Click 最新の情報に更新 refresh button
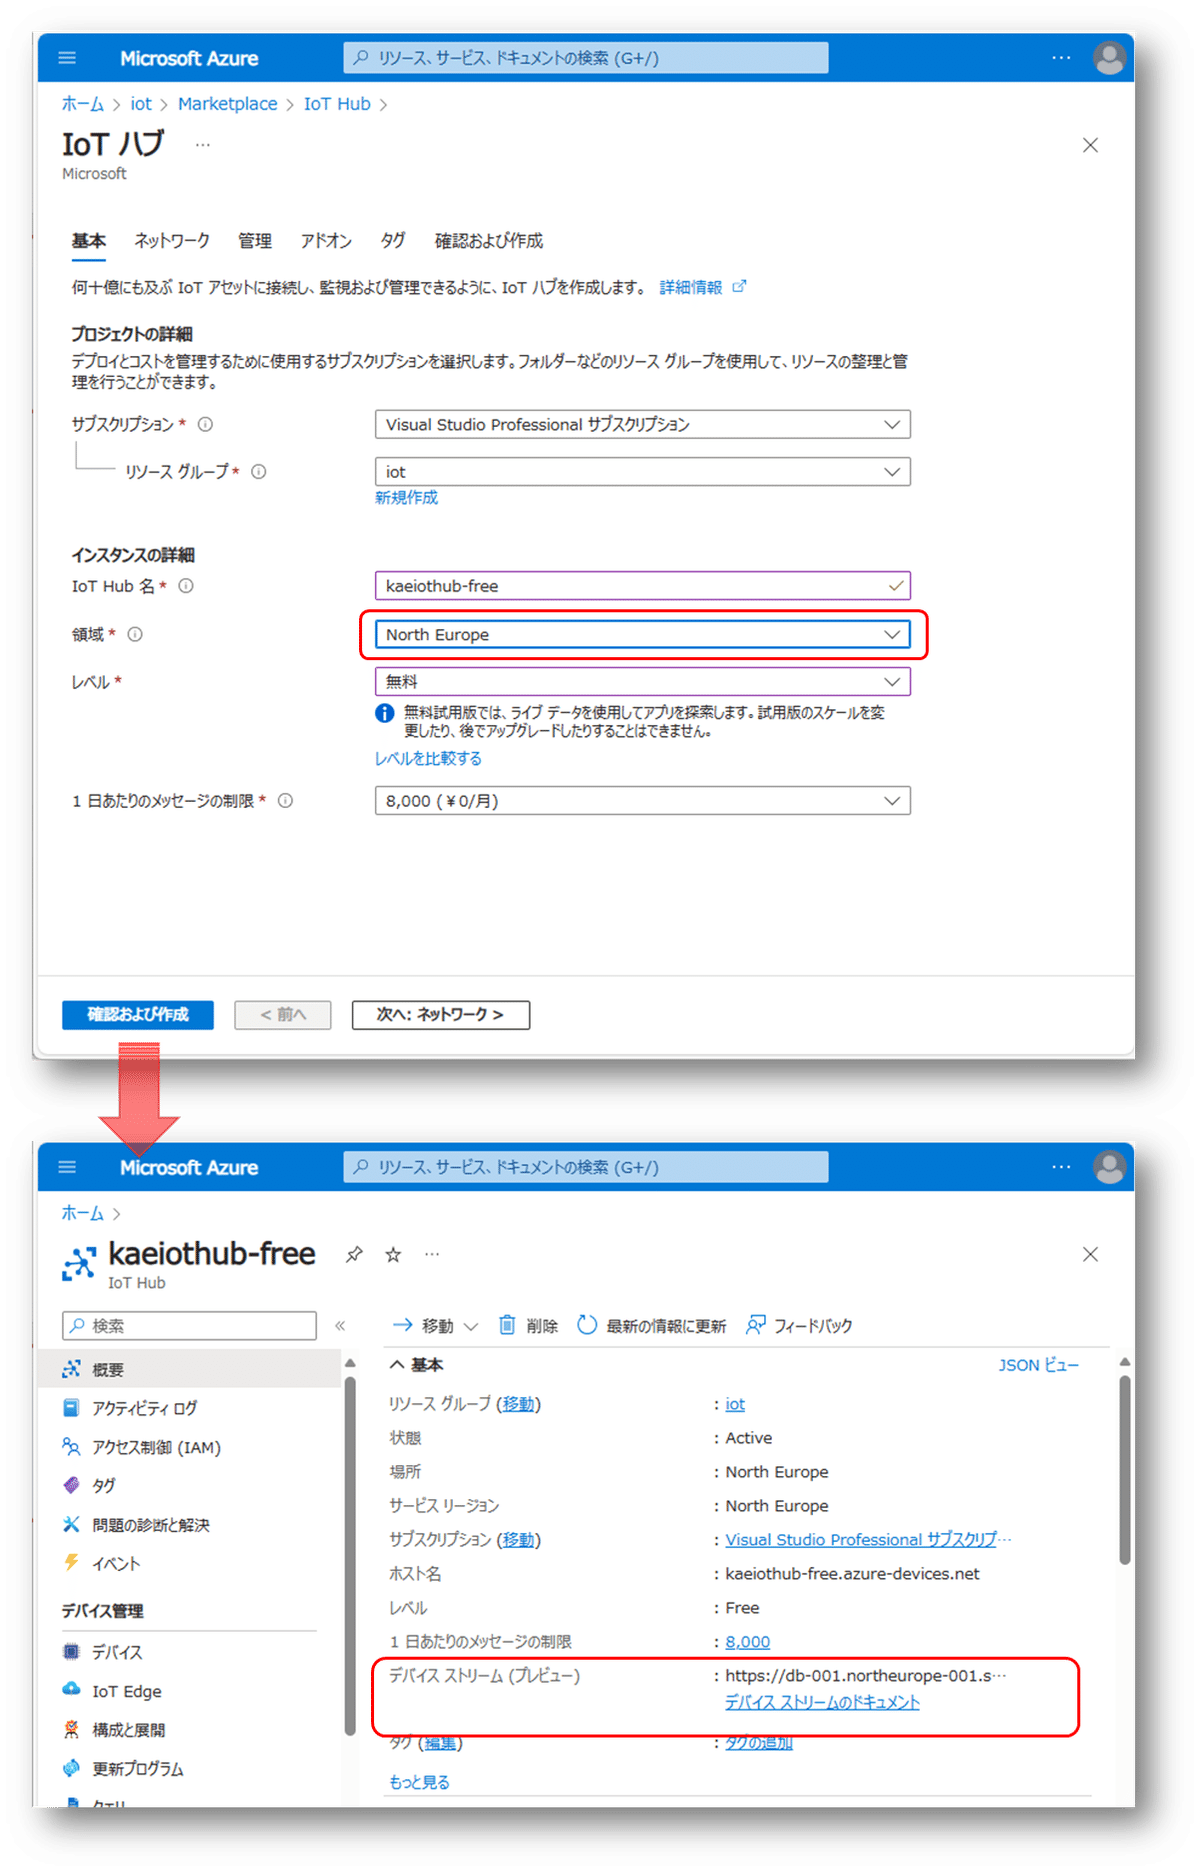 [x=652, y=1326]
